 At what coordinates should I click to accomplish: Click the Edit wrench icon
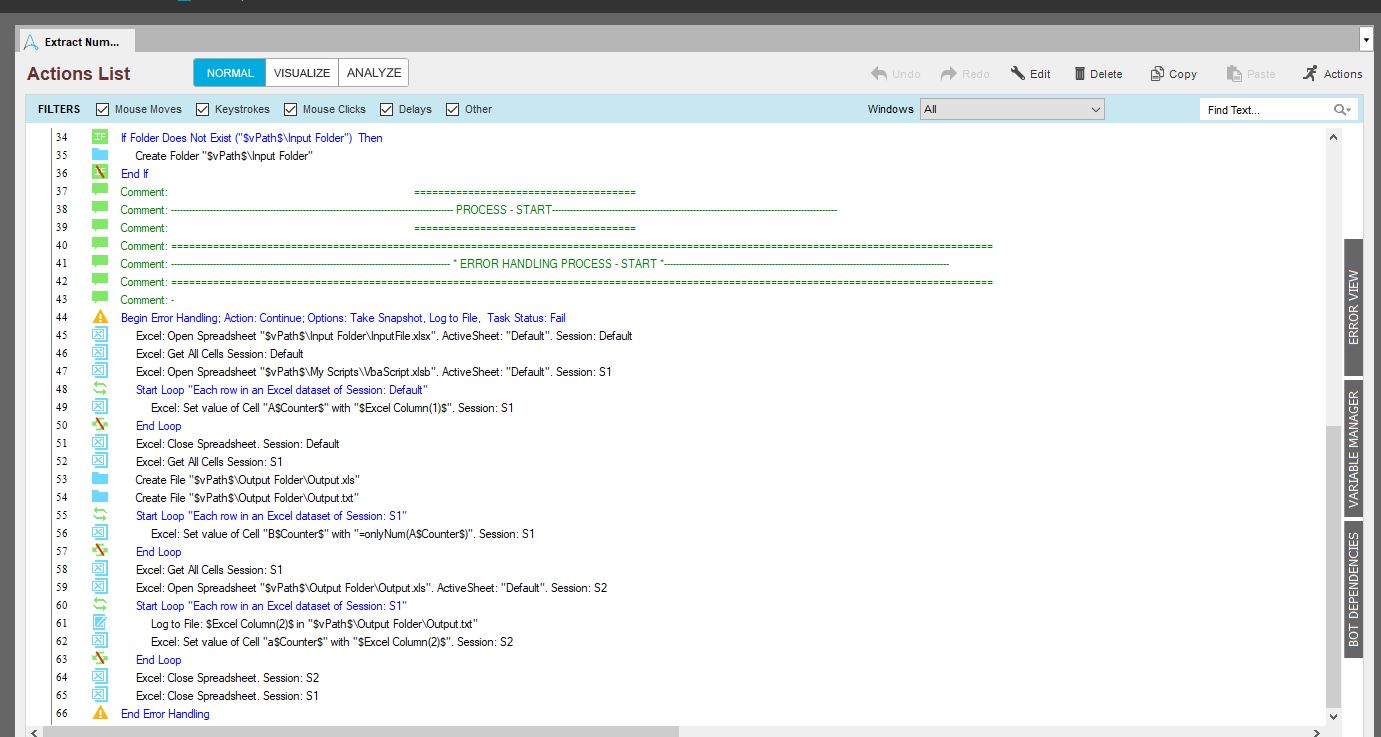[1018, 73]
